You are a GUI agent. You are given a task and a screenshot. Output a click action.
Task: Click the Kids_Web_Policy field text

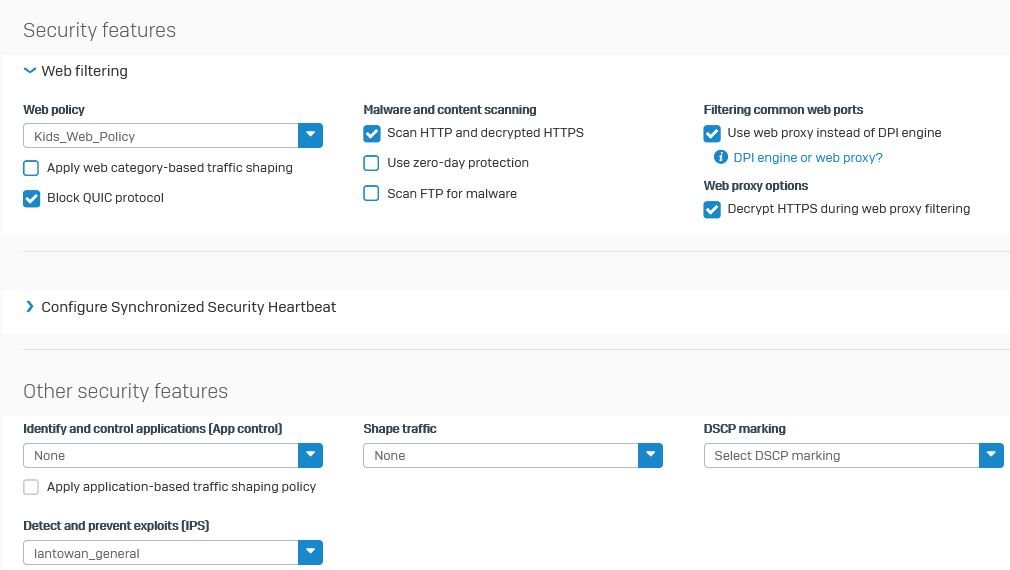[84, 137]
